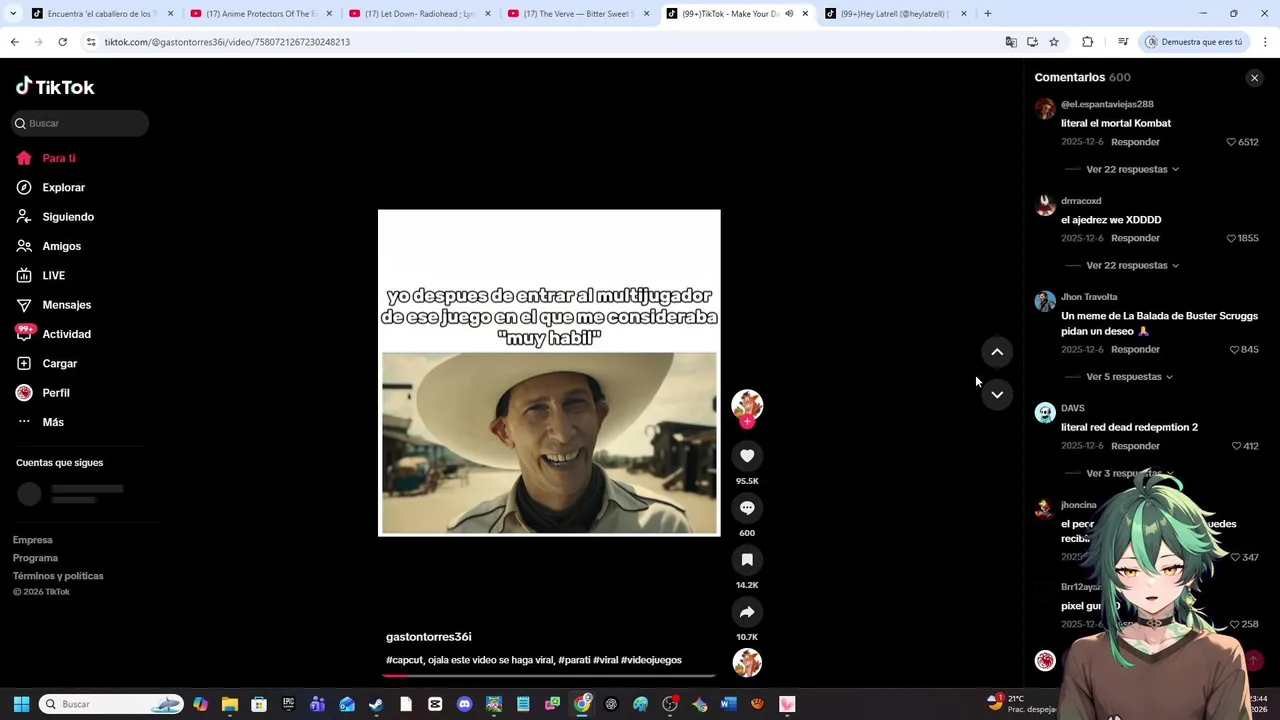This screenshot has height=720, width=1280.
Task: Seek on the video progress bar
Action: (x=547, y=675)
